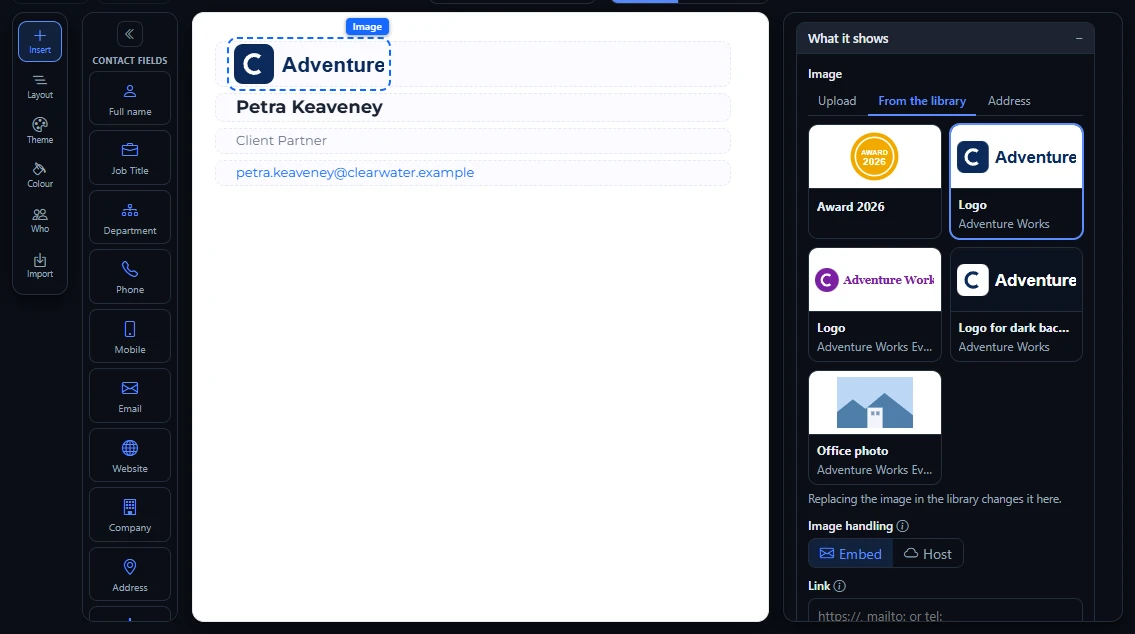Insert the Job Title field
This screenshot has width=1135, height=634.
pyautogui.click(x=130, y=158)
